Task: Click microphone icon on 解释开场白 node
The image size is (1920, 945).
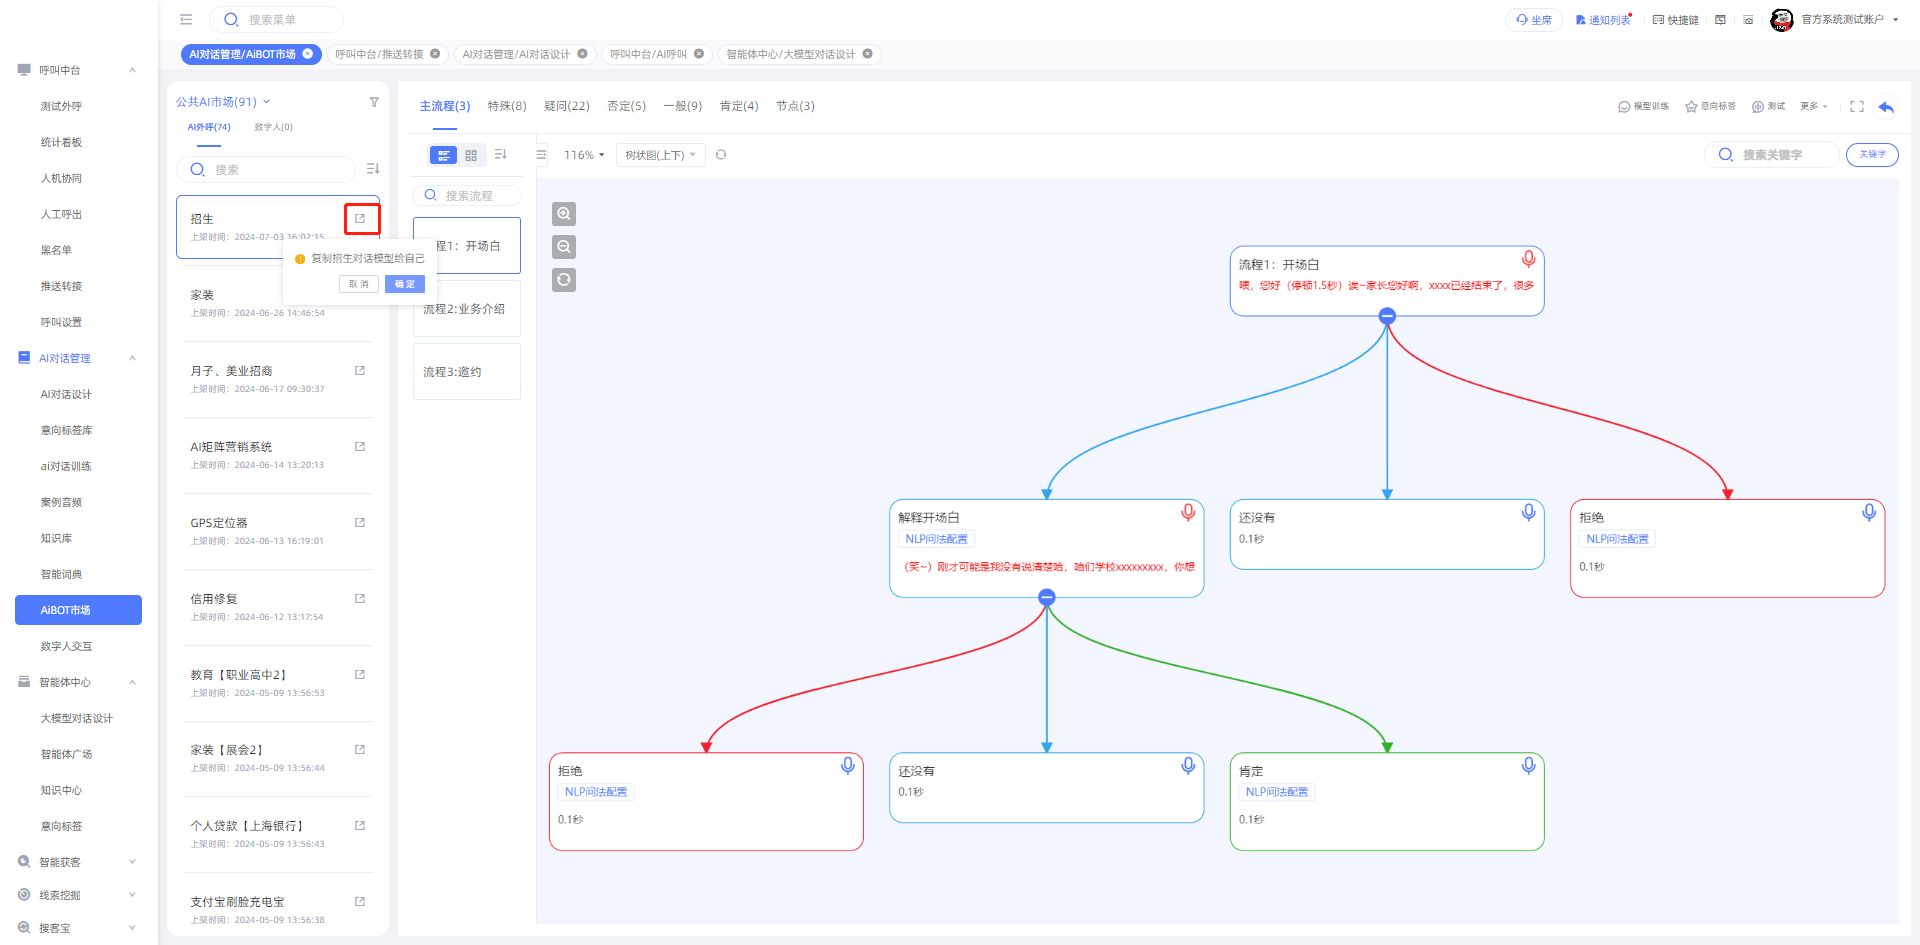Action: click(1188, 512)
